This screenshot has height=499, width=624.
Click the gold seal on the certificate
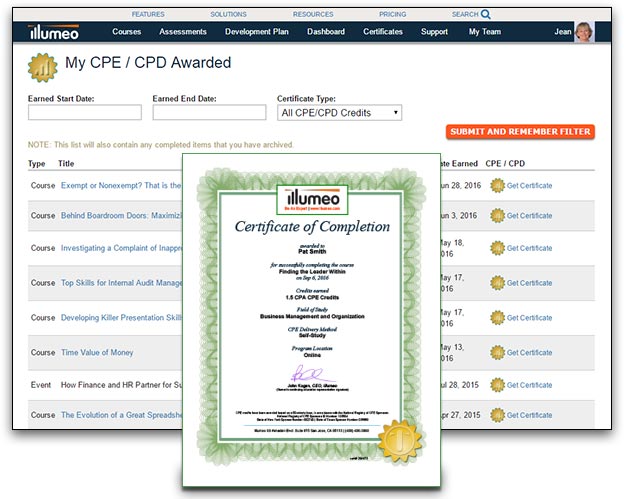400,441
